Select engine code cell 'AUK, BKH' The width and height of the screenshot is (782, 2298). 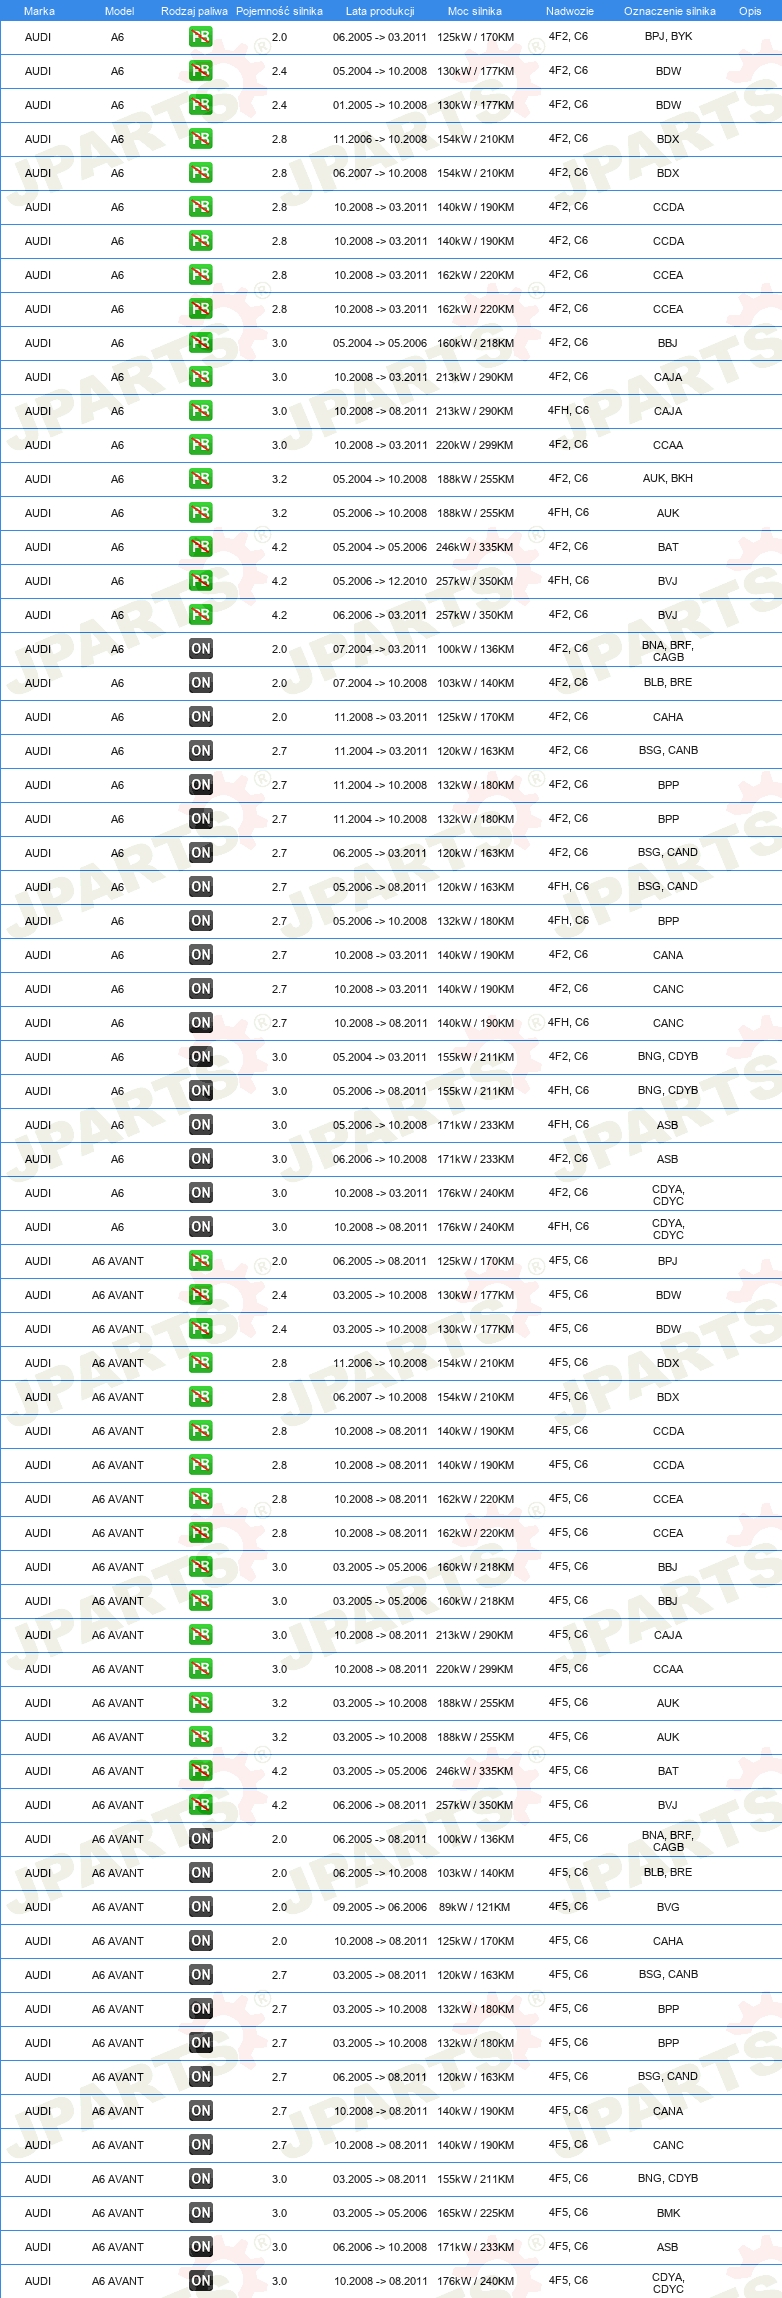click(x=668, y=478)
